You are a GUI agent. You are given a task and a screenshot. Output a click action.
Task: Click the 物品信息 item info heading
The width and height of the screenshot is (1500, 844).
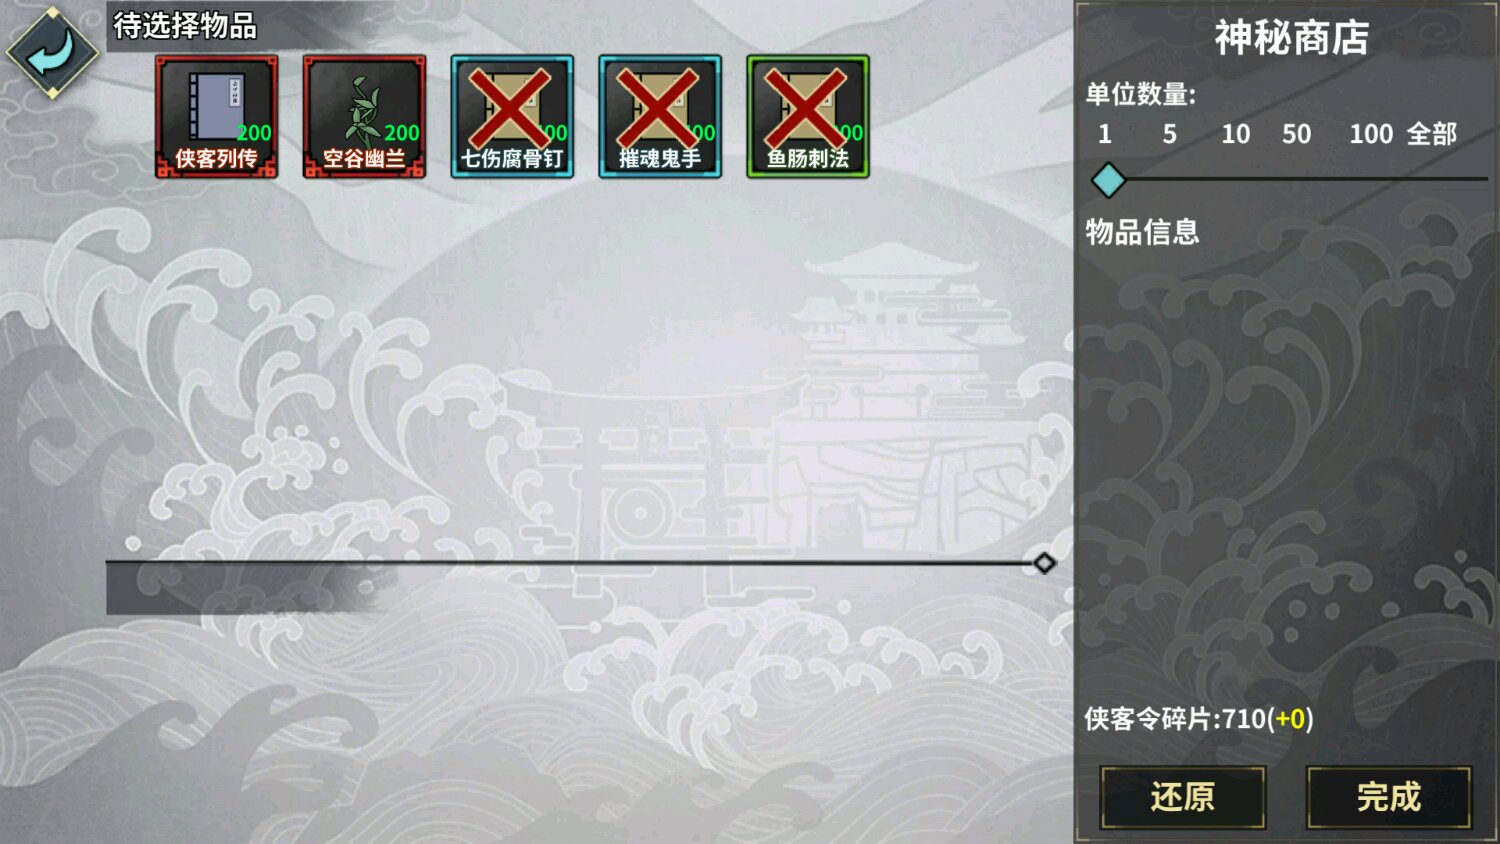click(1142, 232)
